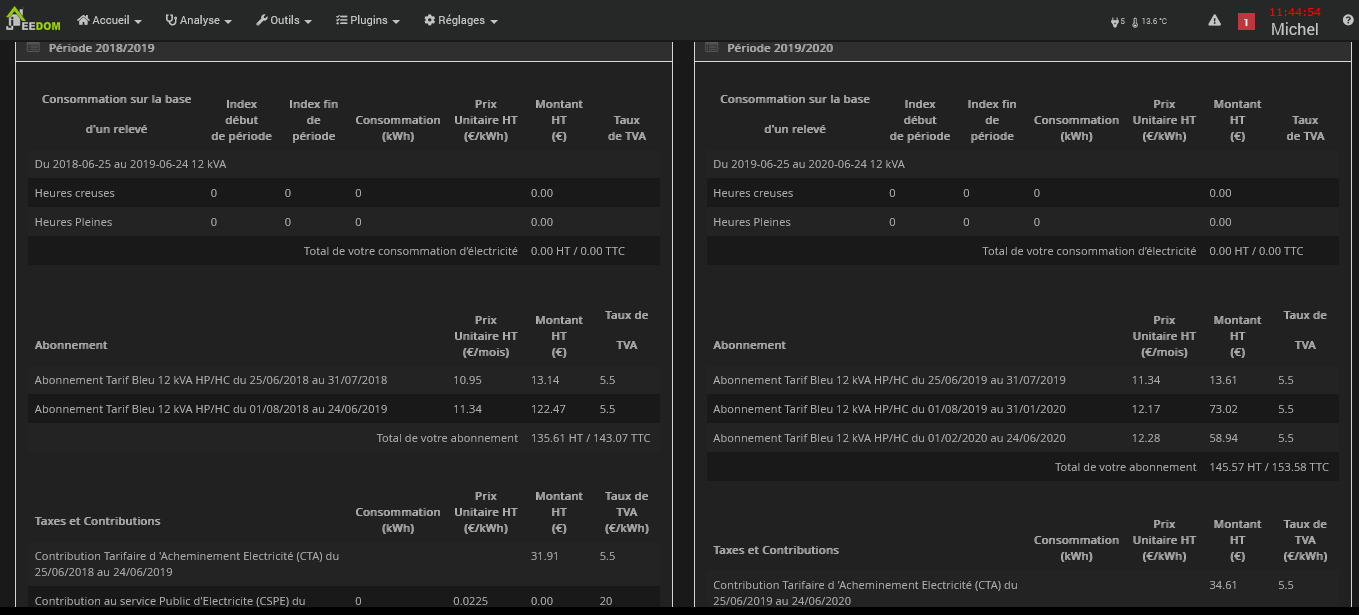
Task: Select amount 122.47
Action: (549, 409)
